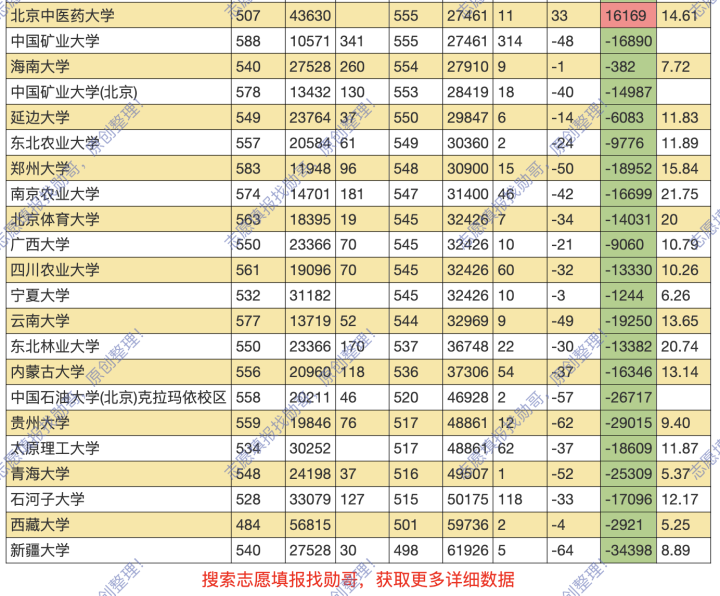Select the cell 中国矿业大学 without 北京
The width and height of the screenshot is (720, 596).
118,41
